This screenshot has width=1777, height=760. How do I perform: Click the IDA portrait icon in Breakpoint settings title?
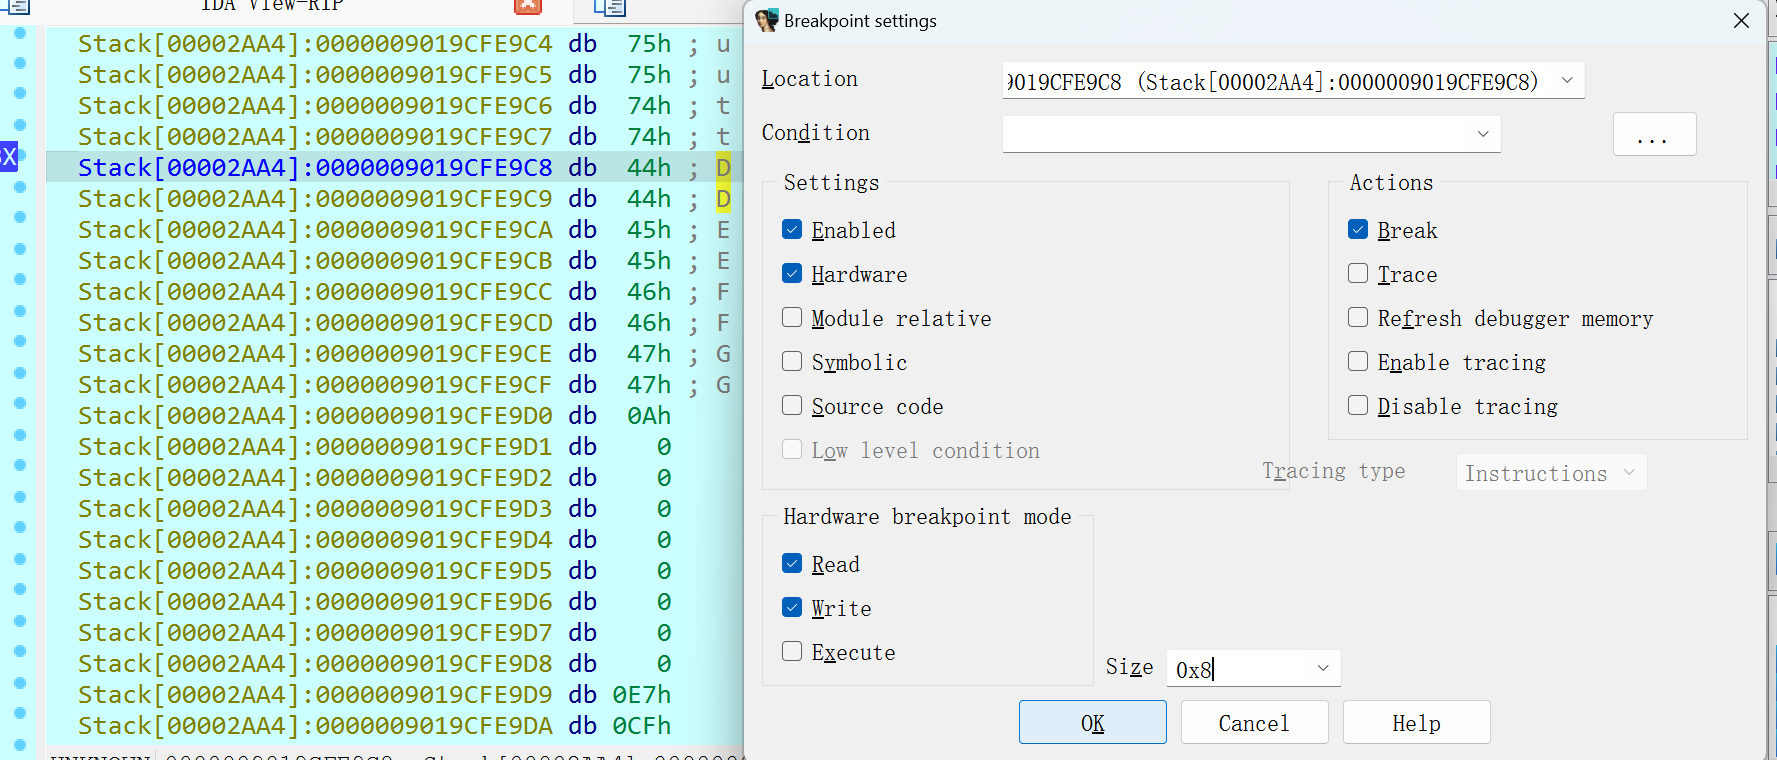point(767,21)
